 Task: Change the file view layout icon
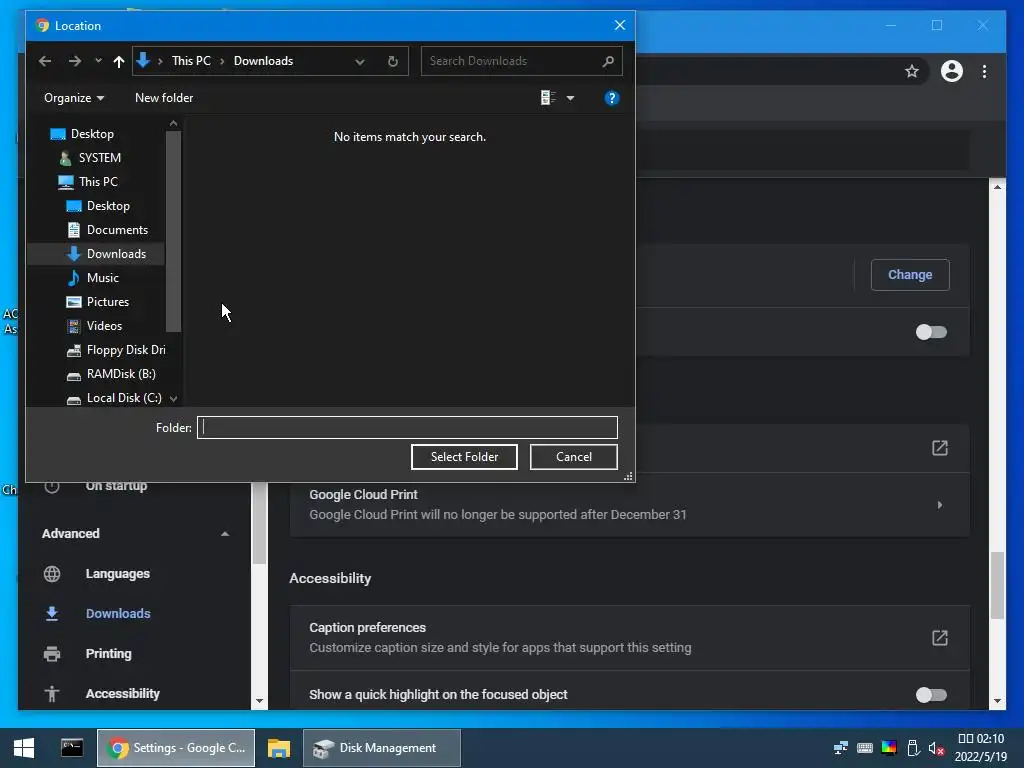point(548,98)
